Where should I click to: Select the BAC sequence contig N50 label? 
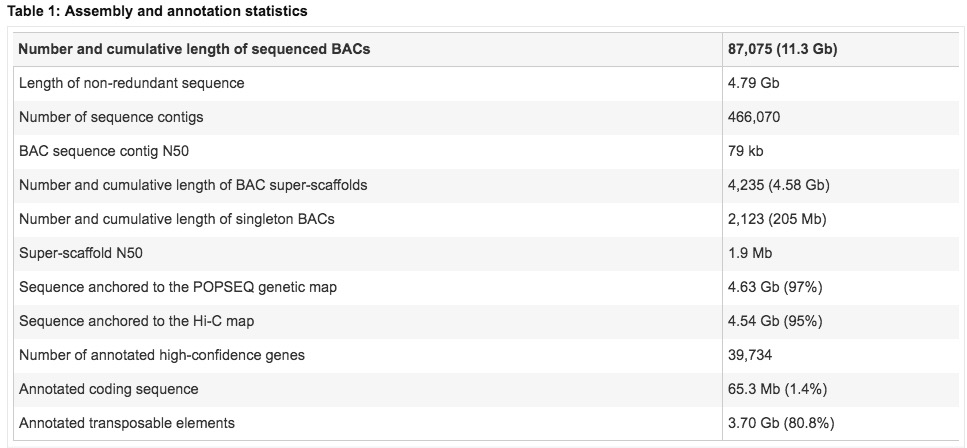click(x=111, y=151)
